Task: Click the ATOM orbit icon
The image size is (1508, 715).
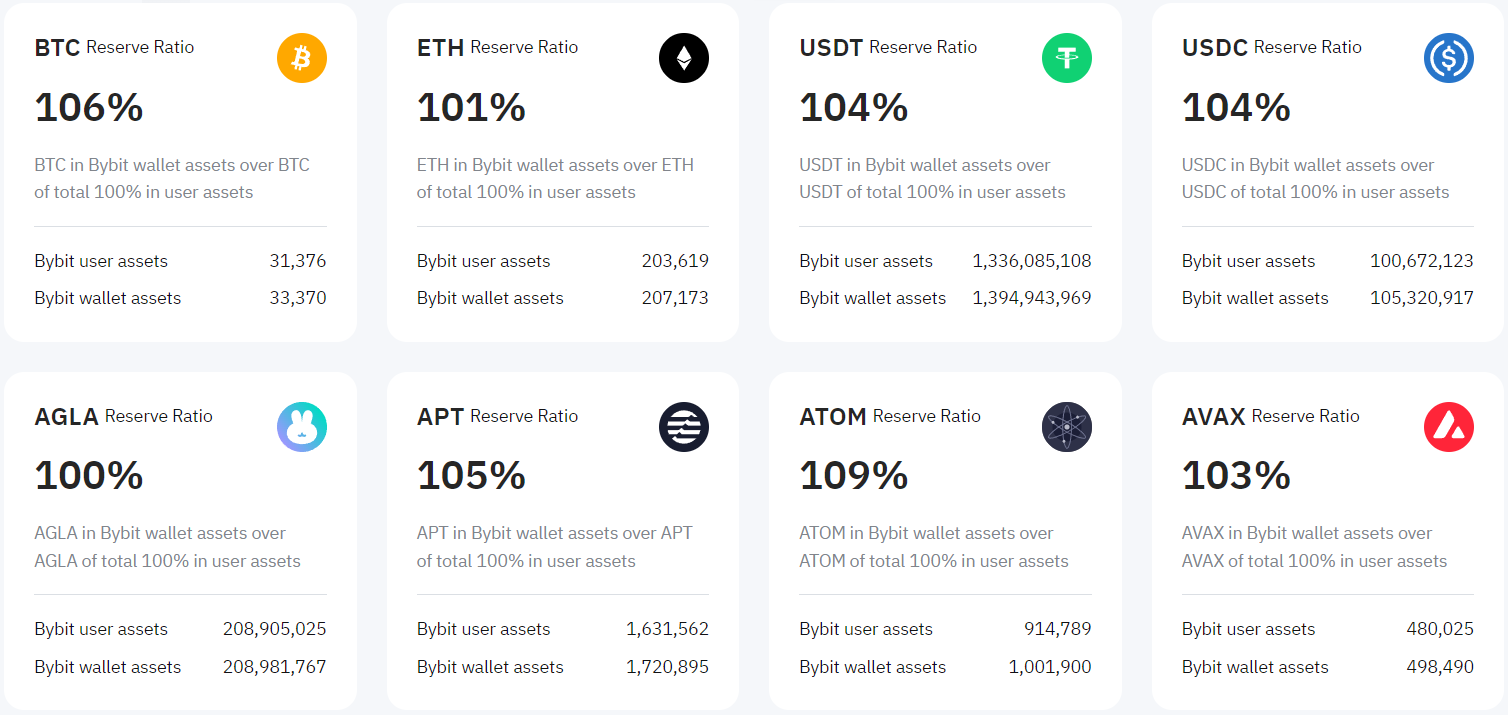Action: click(x=1067, y=427)
